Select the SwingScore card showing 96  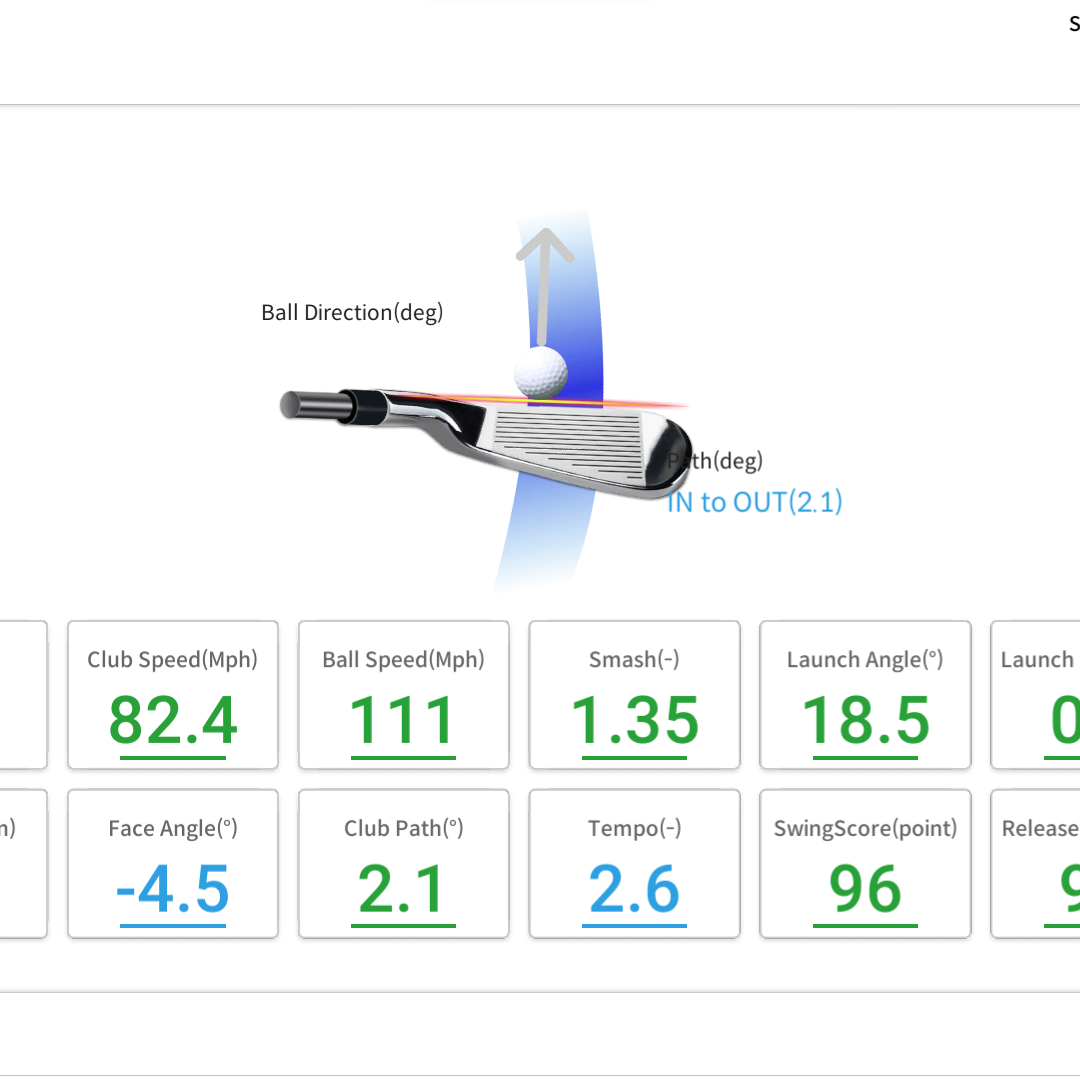(864, 863)
